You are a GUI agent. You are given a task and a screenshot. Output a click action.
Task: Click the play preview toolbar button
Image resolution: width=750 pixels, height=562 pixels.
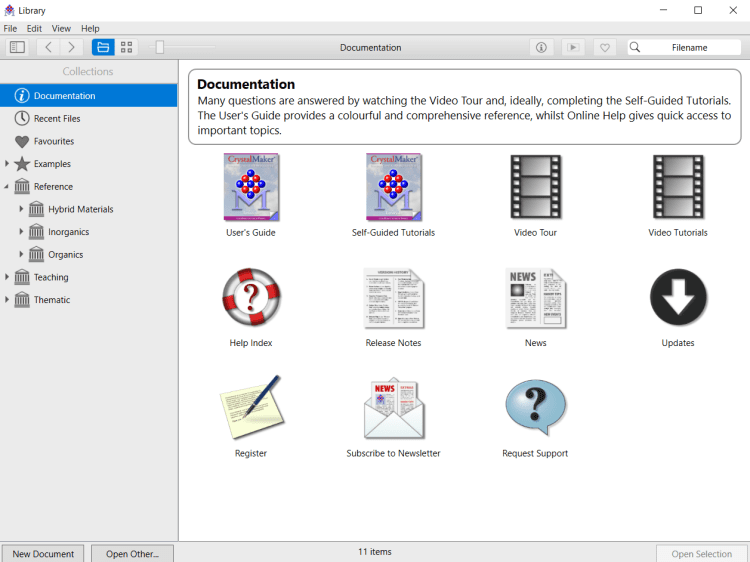tap(573, 47)
